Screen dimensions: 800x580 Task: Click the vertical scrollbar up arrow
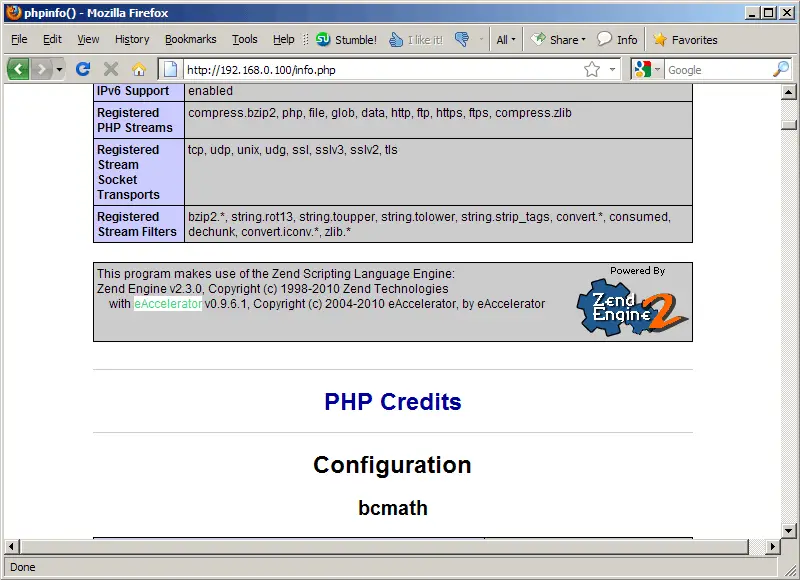(789, 92)
